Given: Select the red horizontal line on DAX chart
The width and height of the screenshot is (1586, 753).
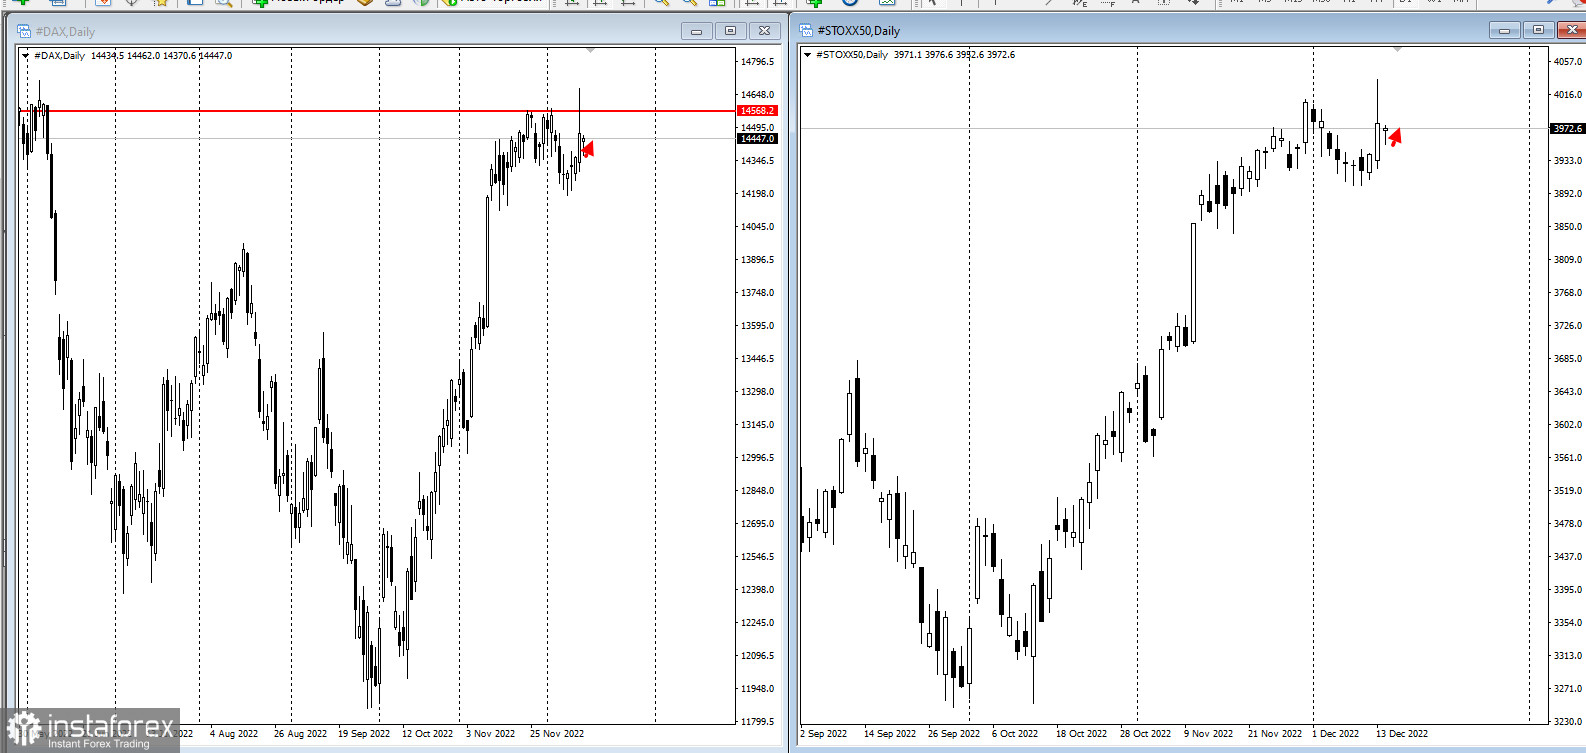Looking at the screenshot, I should [x=377, y=111].
